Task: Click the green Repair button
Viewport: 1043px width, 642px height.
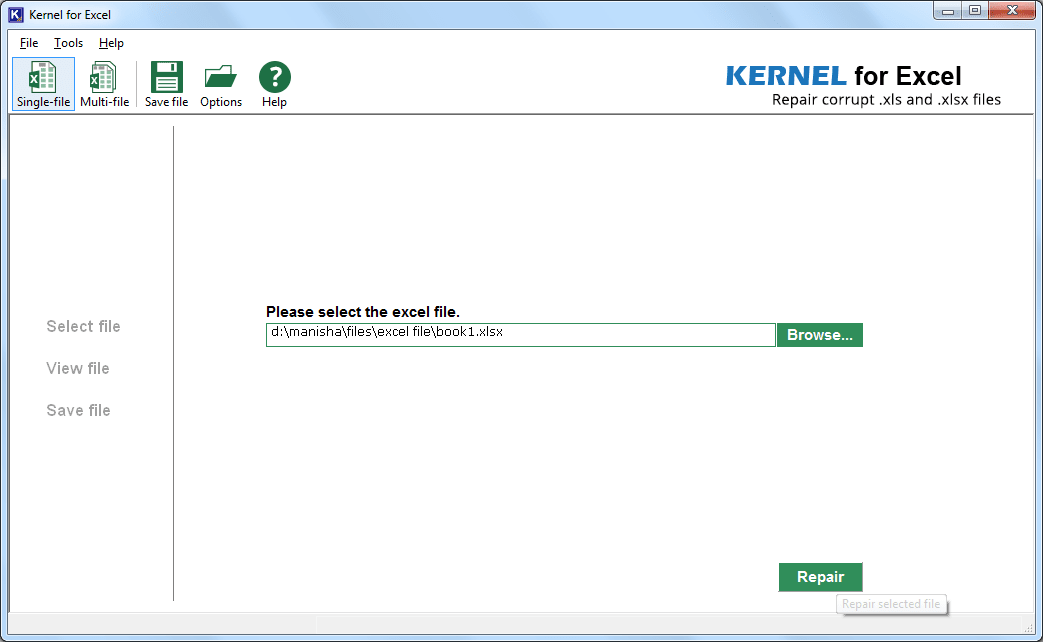Action: pos(820,577)
